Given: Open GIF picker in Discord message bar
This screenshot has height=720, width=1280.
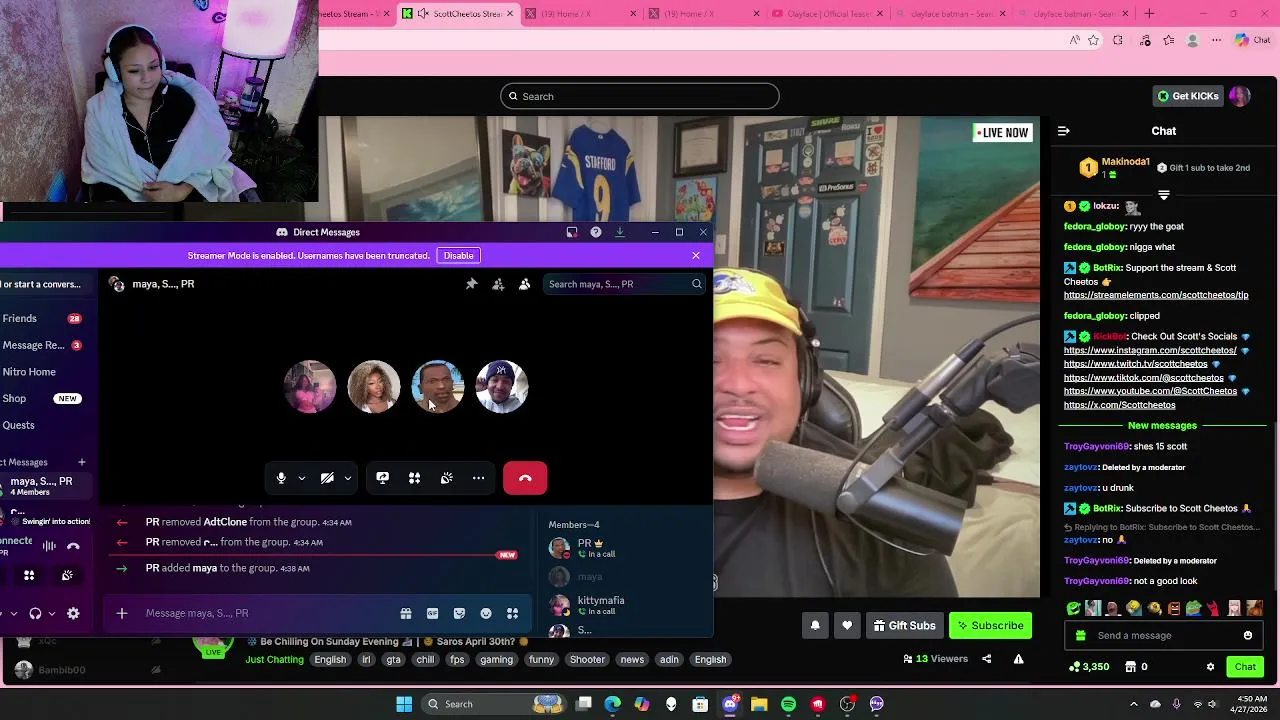Looking at the screenshot, I should click(x=432, y=613).
